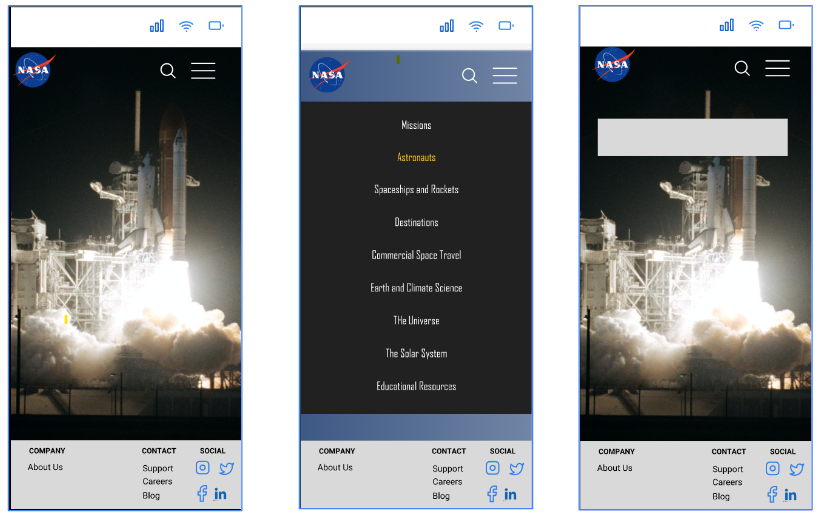
Task: Open the Instagram icon in the left screen footer
Action: click(x=203, y=468)
